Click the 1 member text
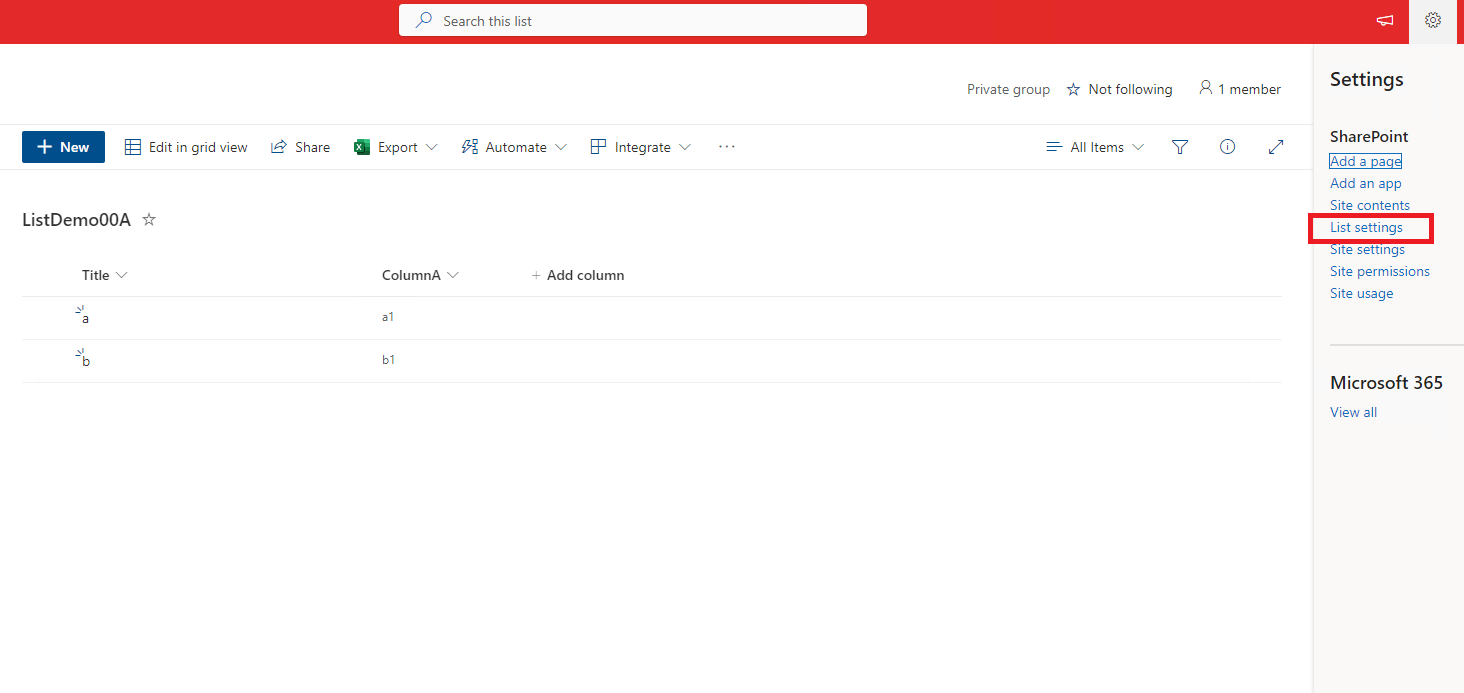 pyautogui.click(x=1249, y=89)
